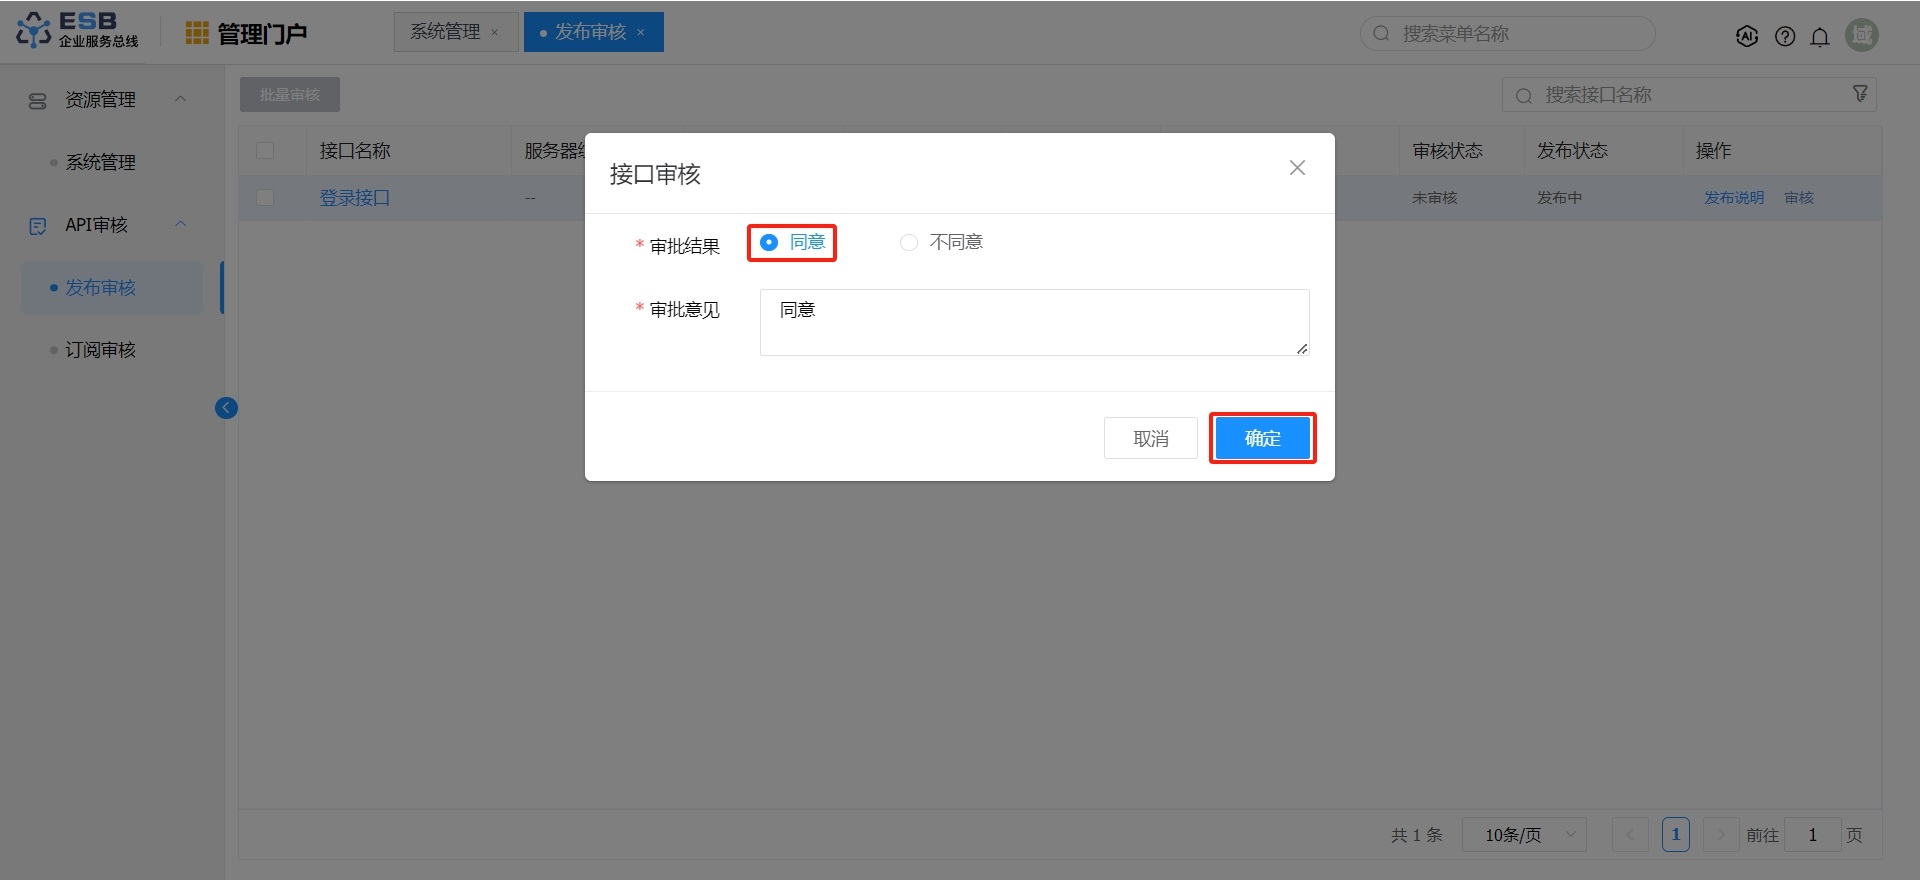Collapse the 资源管理 menu group

pyautogui.click(x=181, y=99)
